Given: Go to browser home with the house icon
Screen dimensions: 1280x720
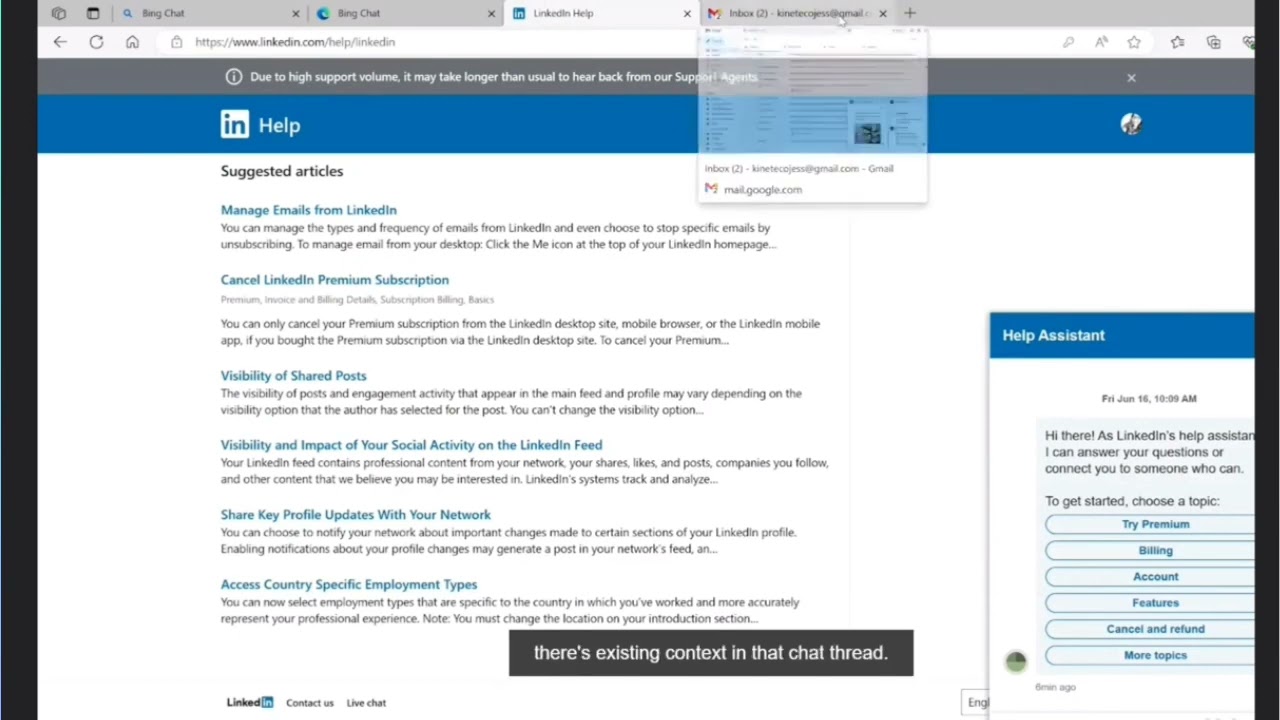Looking at the screenshot, I should tap(132, 42).
